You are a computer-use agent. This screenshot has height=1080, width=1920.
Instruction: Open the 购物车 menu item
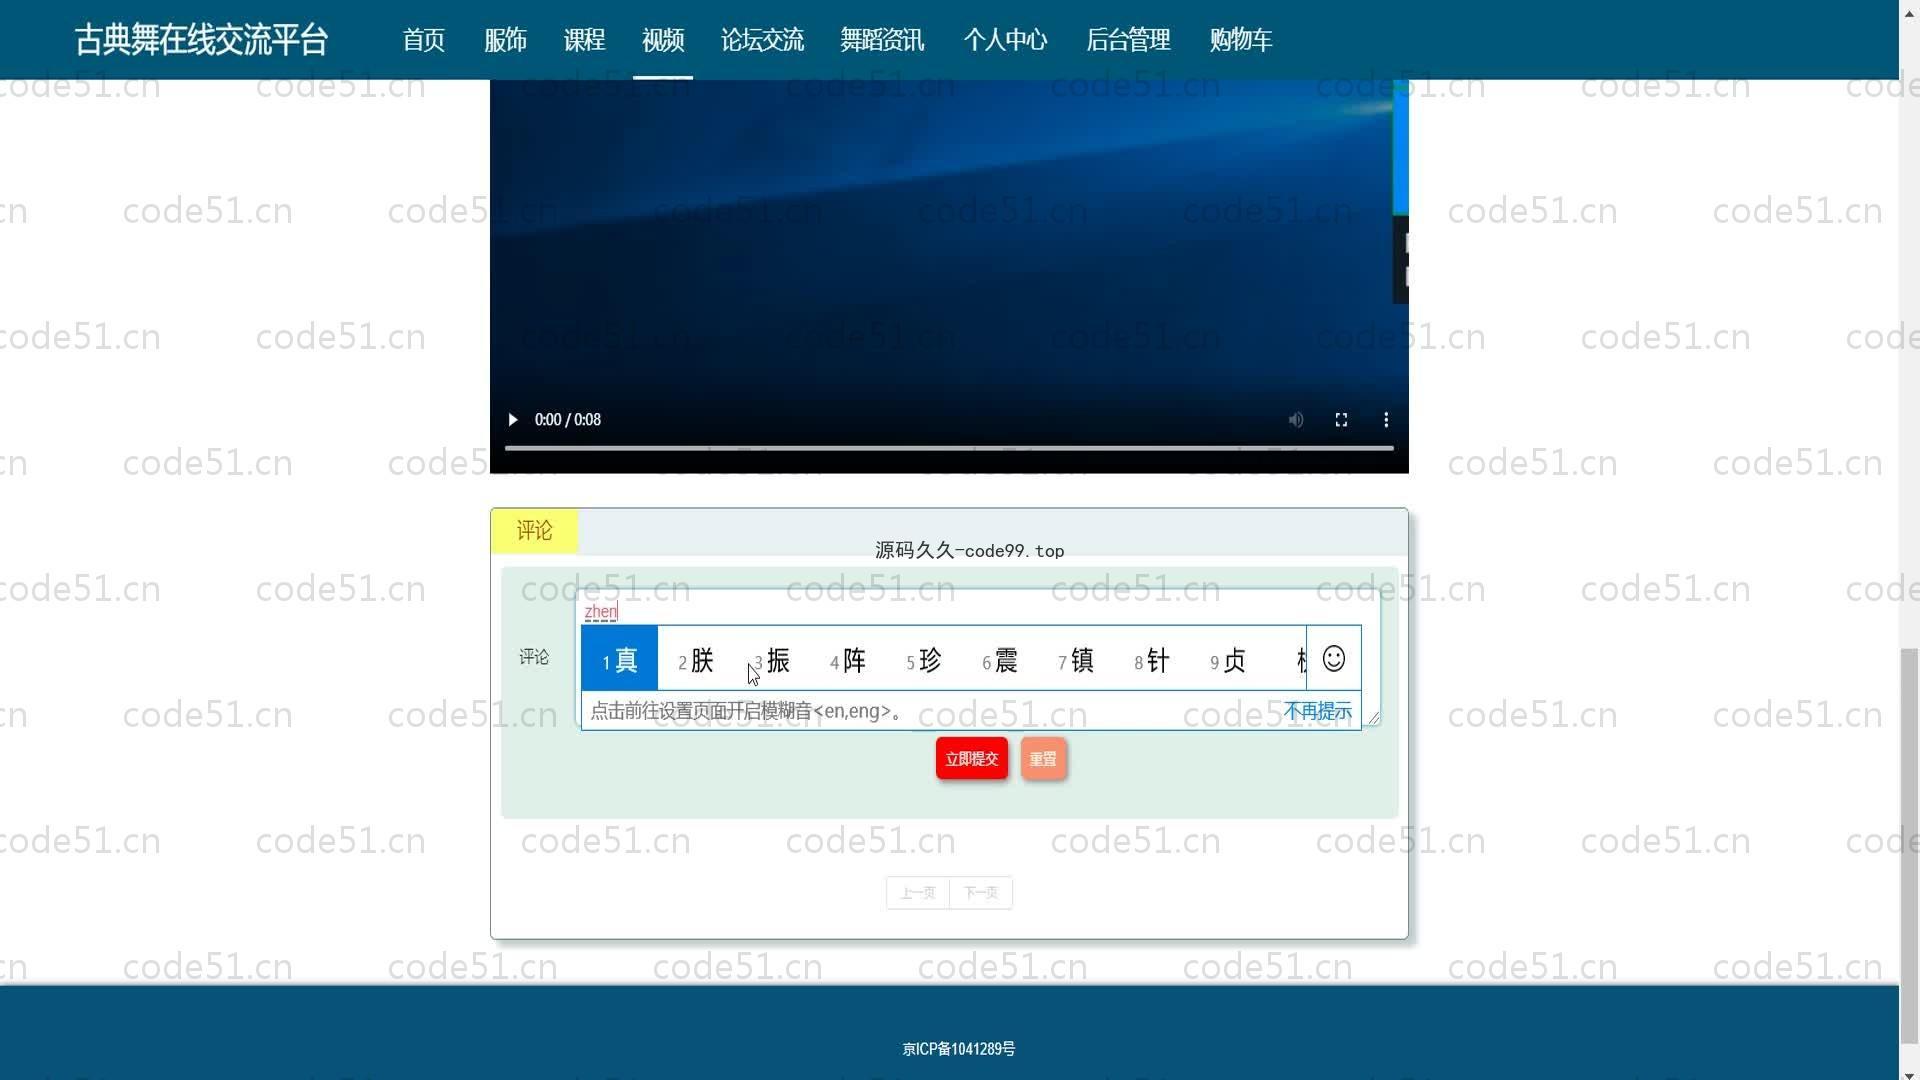coord(1240,40)
